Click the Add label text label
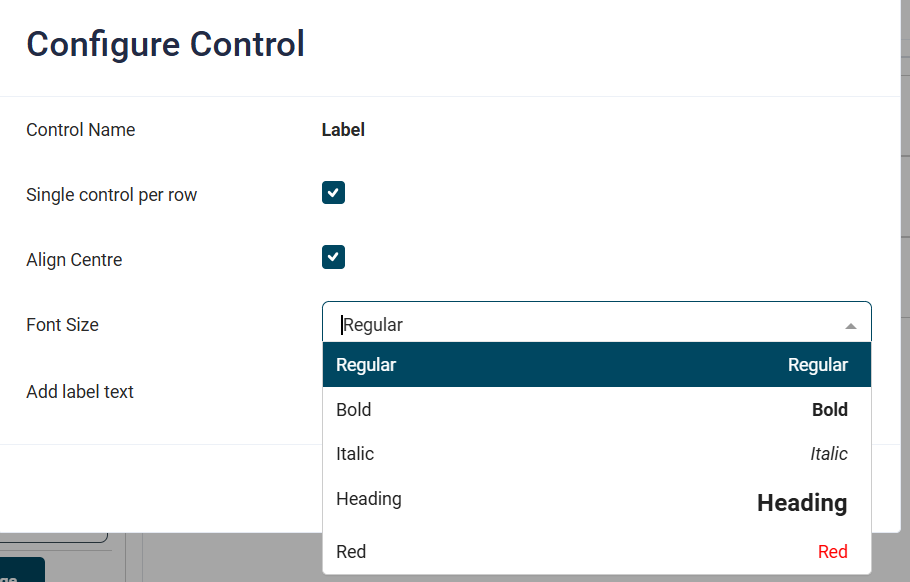 80,392
